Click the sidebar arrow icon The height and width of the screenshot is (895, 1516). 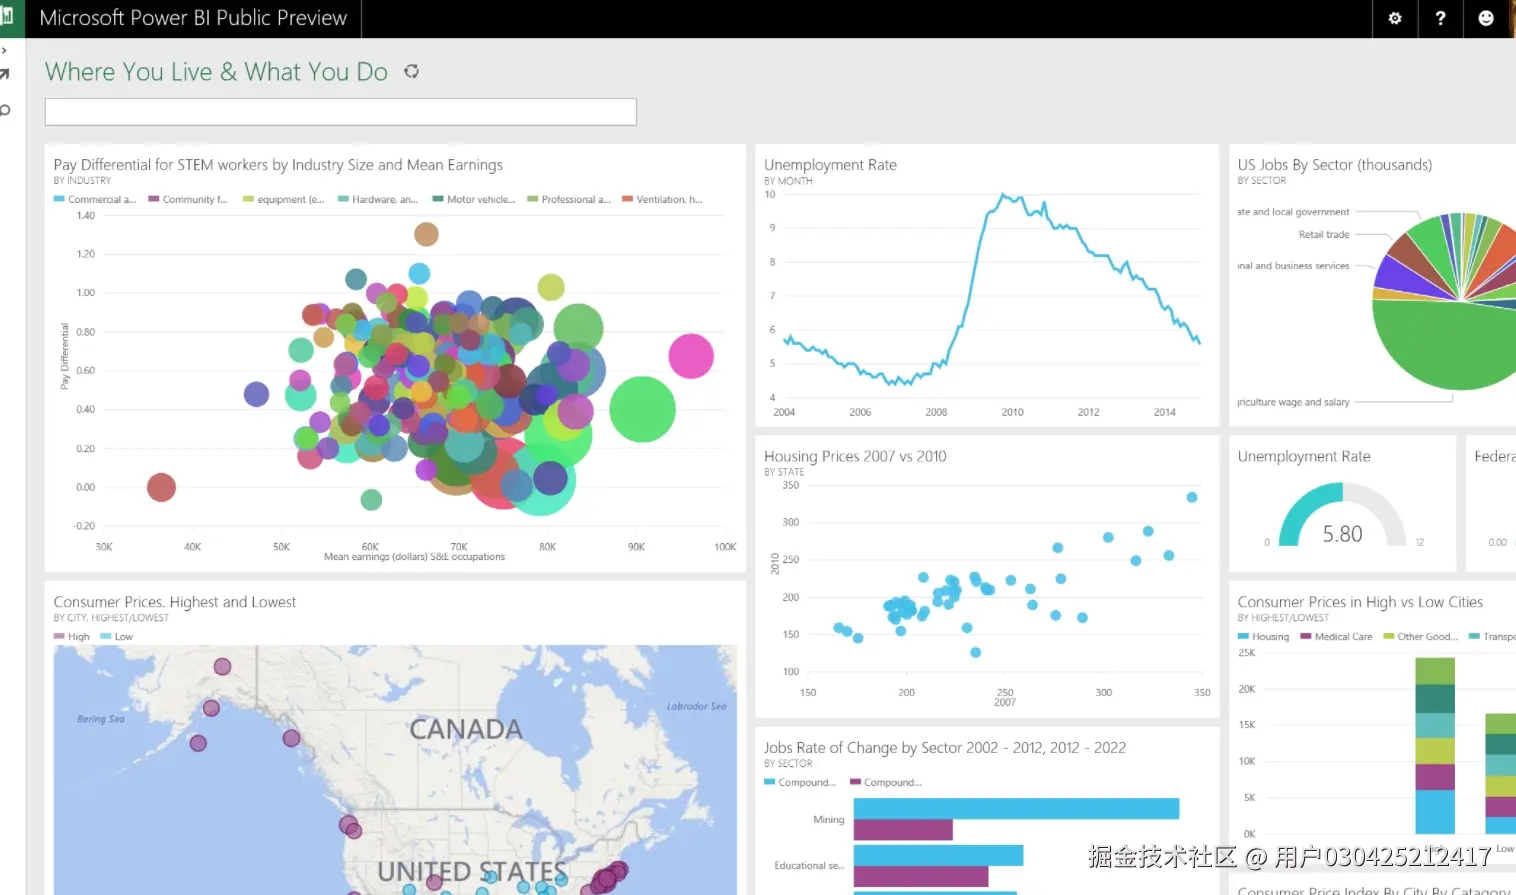pos(4,74)
